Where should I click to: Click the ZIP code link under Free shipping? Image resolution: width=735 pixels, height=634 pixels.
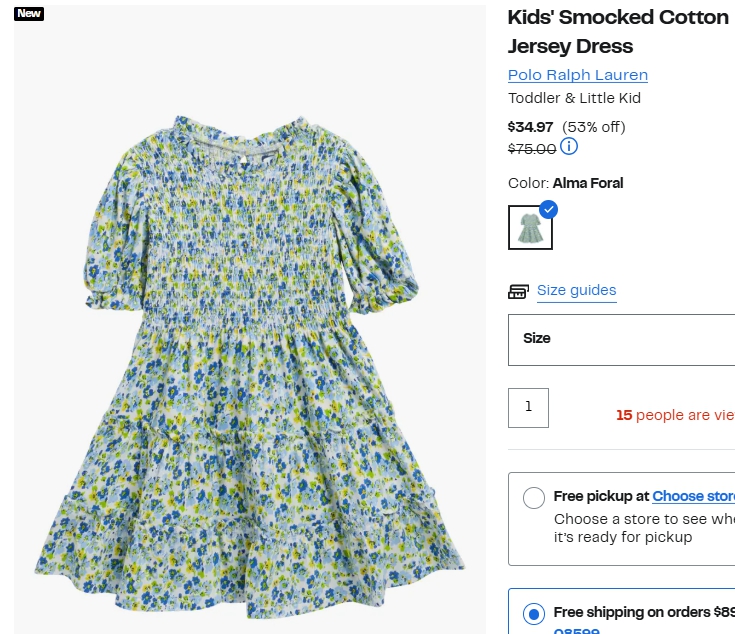[575, 630]
